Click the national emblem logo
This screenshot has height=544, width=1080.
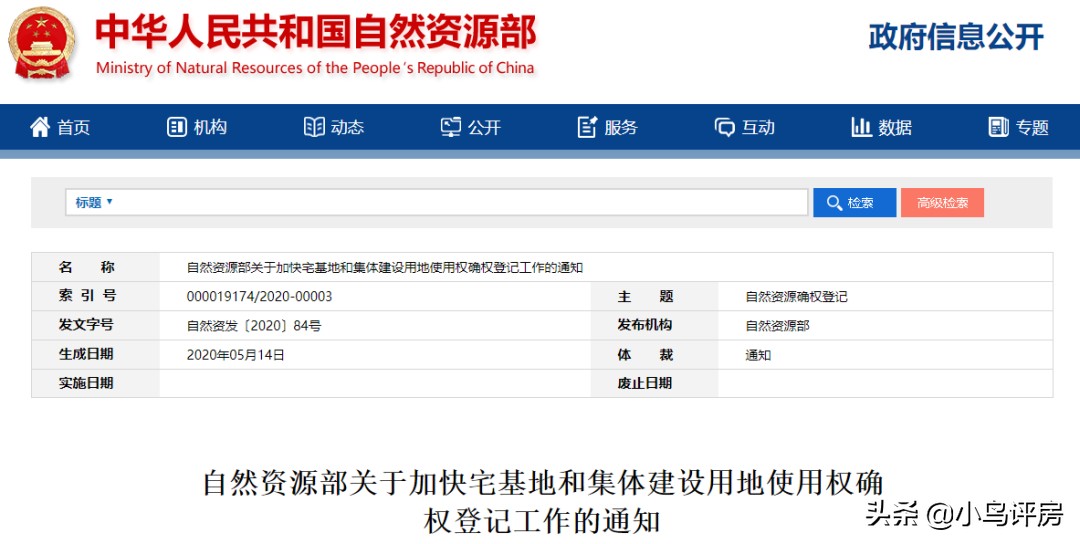click(x=42, y=42)
